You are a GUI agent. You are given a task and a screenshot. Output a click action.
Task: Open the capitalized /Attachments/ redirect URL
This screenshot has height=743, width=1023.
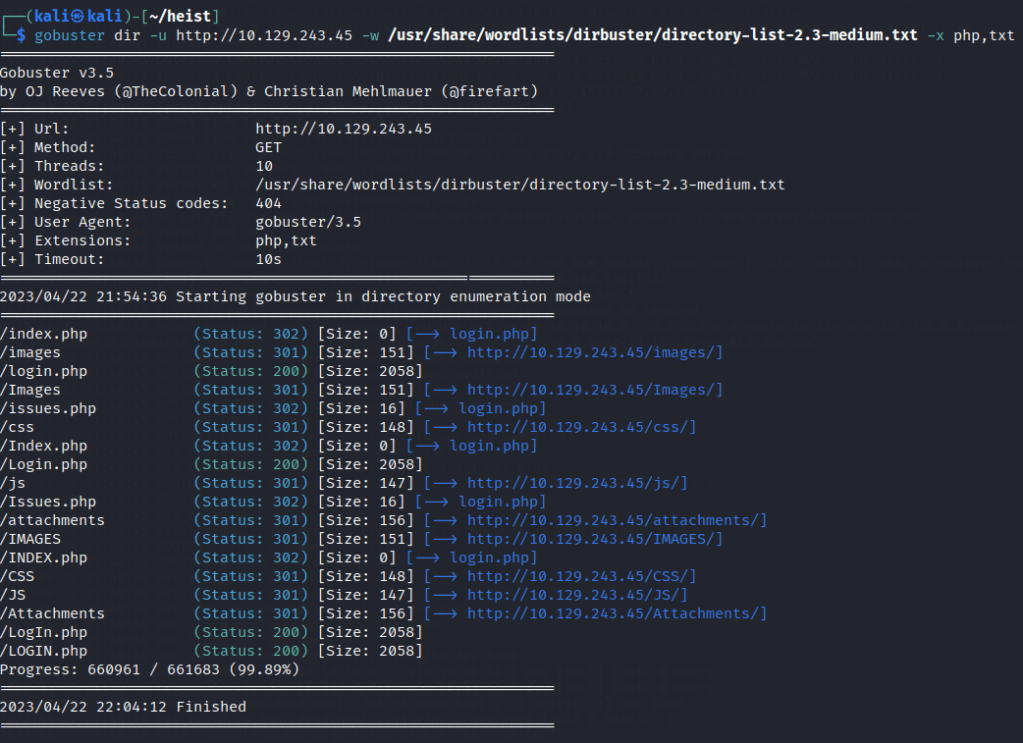pyautogui.click(x=616, y=613)
